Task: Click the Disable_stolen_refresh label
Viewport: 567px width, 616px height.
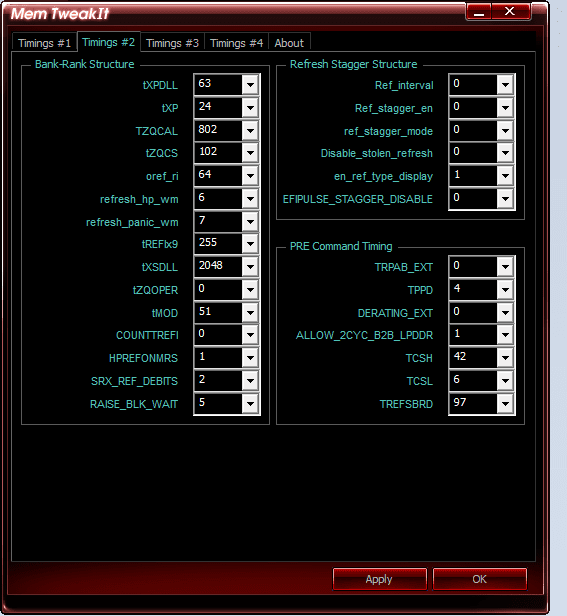Action: coord(376,153)
